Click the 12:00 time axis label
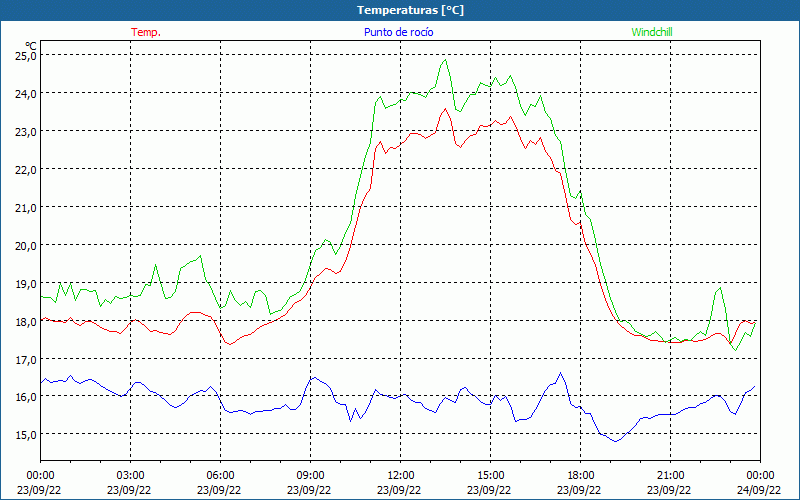This screenshot has height=500, width=800. coord(401,476)
